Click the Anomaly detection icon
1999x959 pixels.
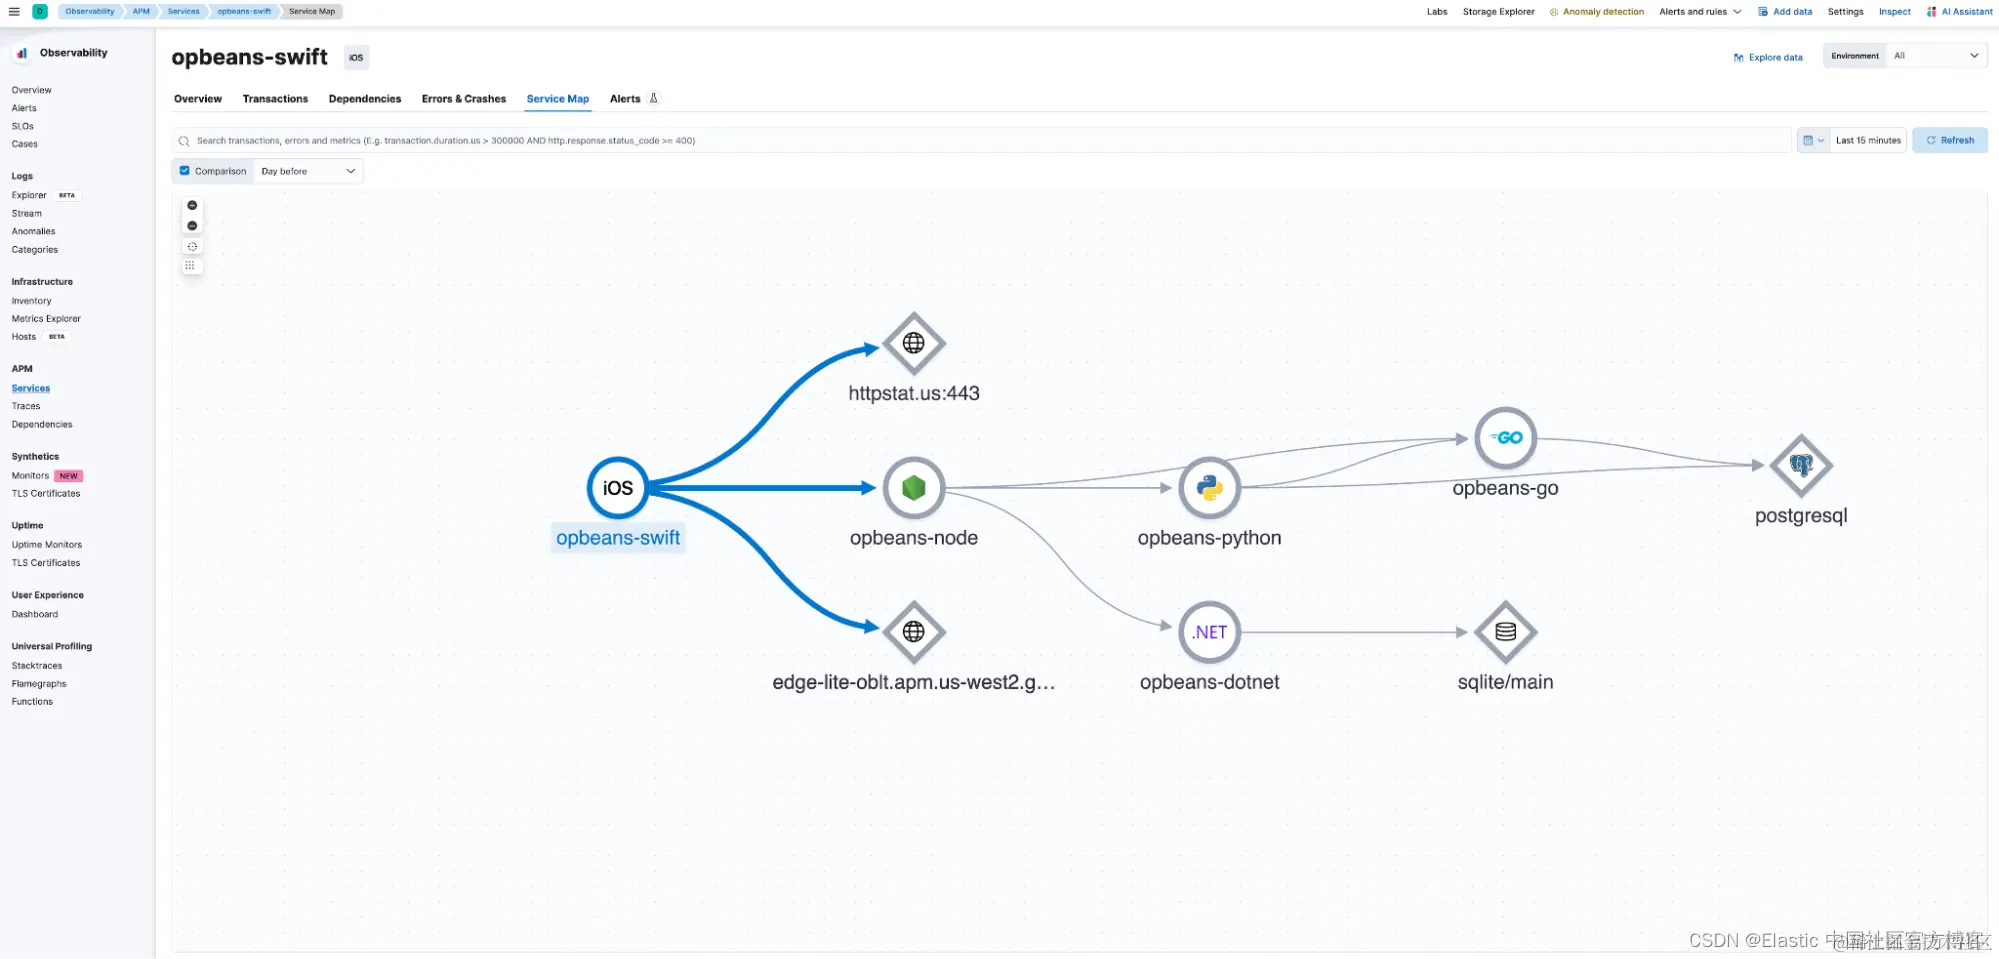pos(1554,12)
